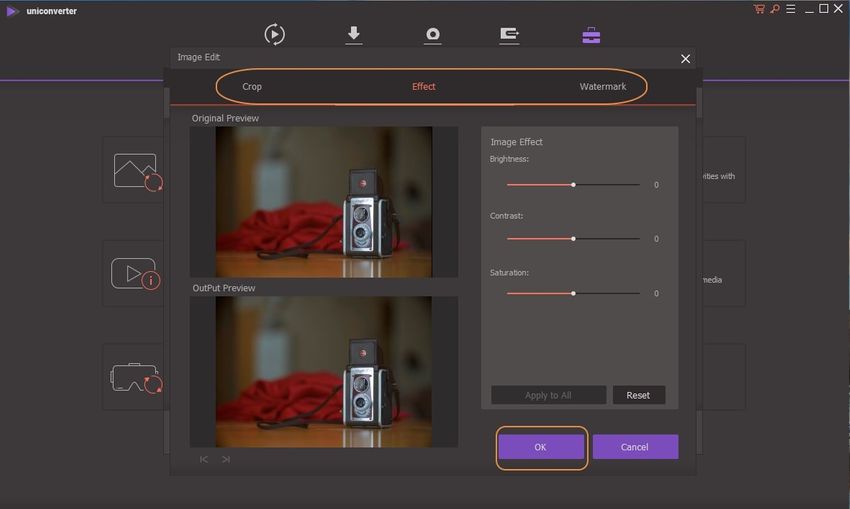Confirm edits with the OK button

[x=540, y=447]
